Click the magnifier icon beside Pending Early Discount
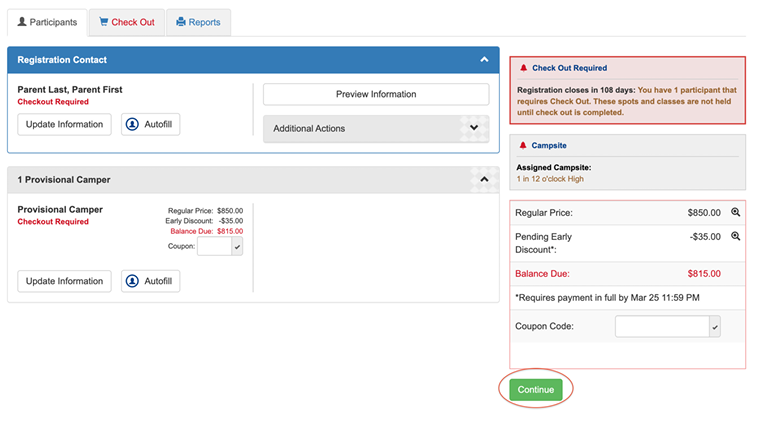This screenshot has height=432, width=758. click(736, 237)
